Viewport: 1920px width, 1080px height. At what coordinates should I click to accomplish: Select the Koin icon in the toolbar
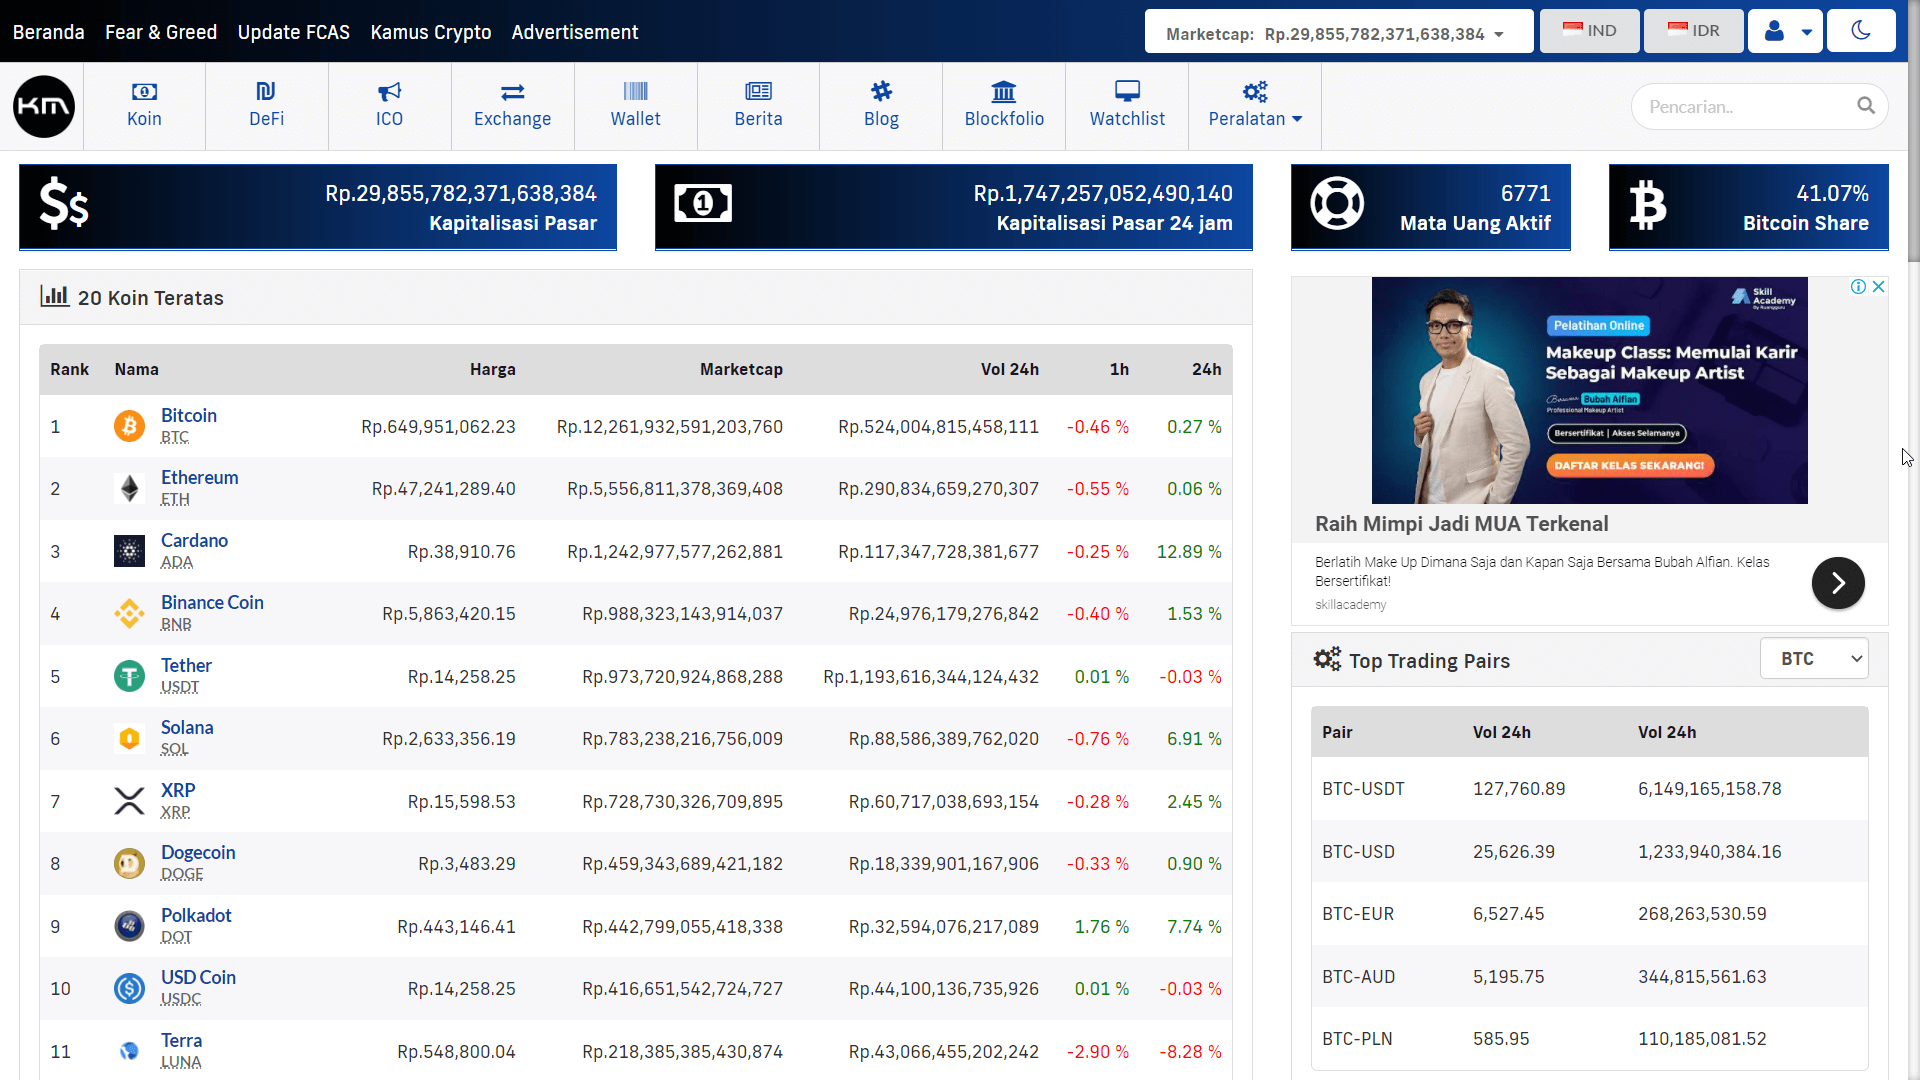(x=144, y=105)
